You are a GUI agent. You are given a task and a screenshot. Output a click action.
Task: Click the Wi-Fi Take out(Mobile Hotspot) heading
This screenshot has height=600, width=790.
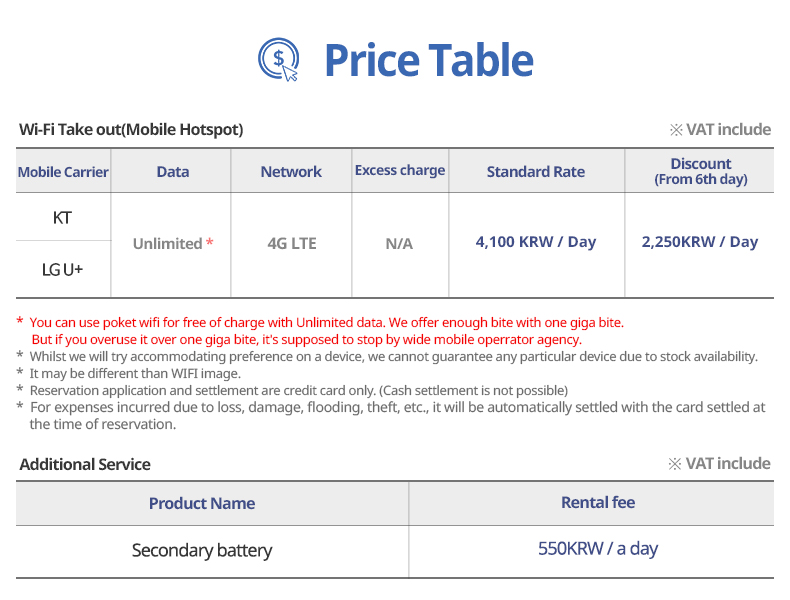[131, 129]
